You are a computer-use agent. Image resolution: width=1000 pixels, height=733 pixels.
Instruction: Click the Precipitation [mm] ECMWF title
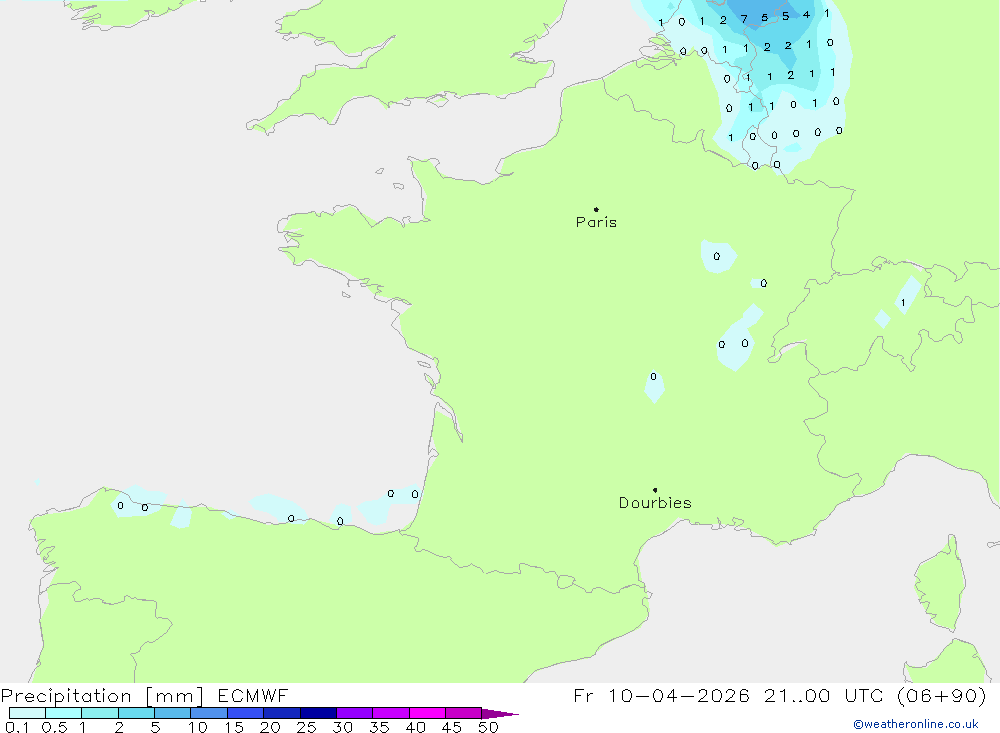(x=145, y=695)
